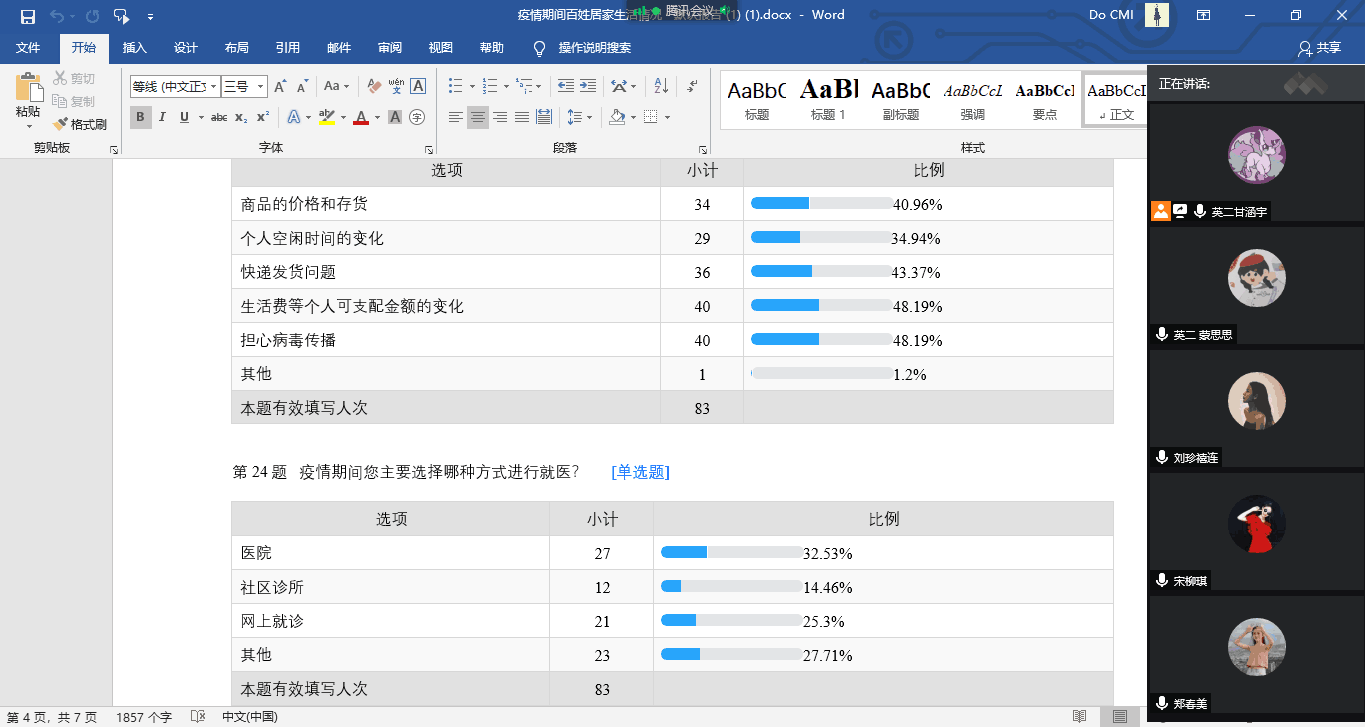Open the borders dropdown arrow
Image resolution: width=1365 pixels, height=727 pixels.
click(x=668, y=117)
